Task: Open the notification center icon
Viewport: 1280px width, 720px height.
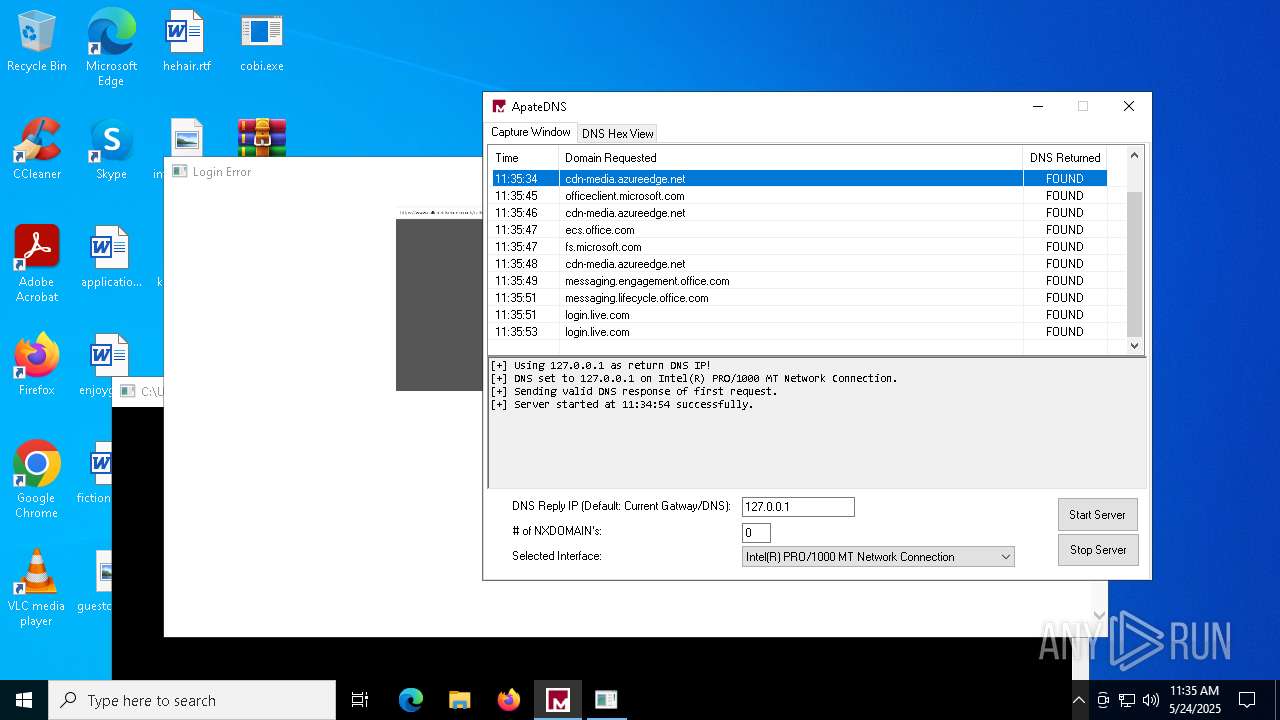Action: tap(1247, 700)
